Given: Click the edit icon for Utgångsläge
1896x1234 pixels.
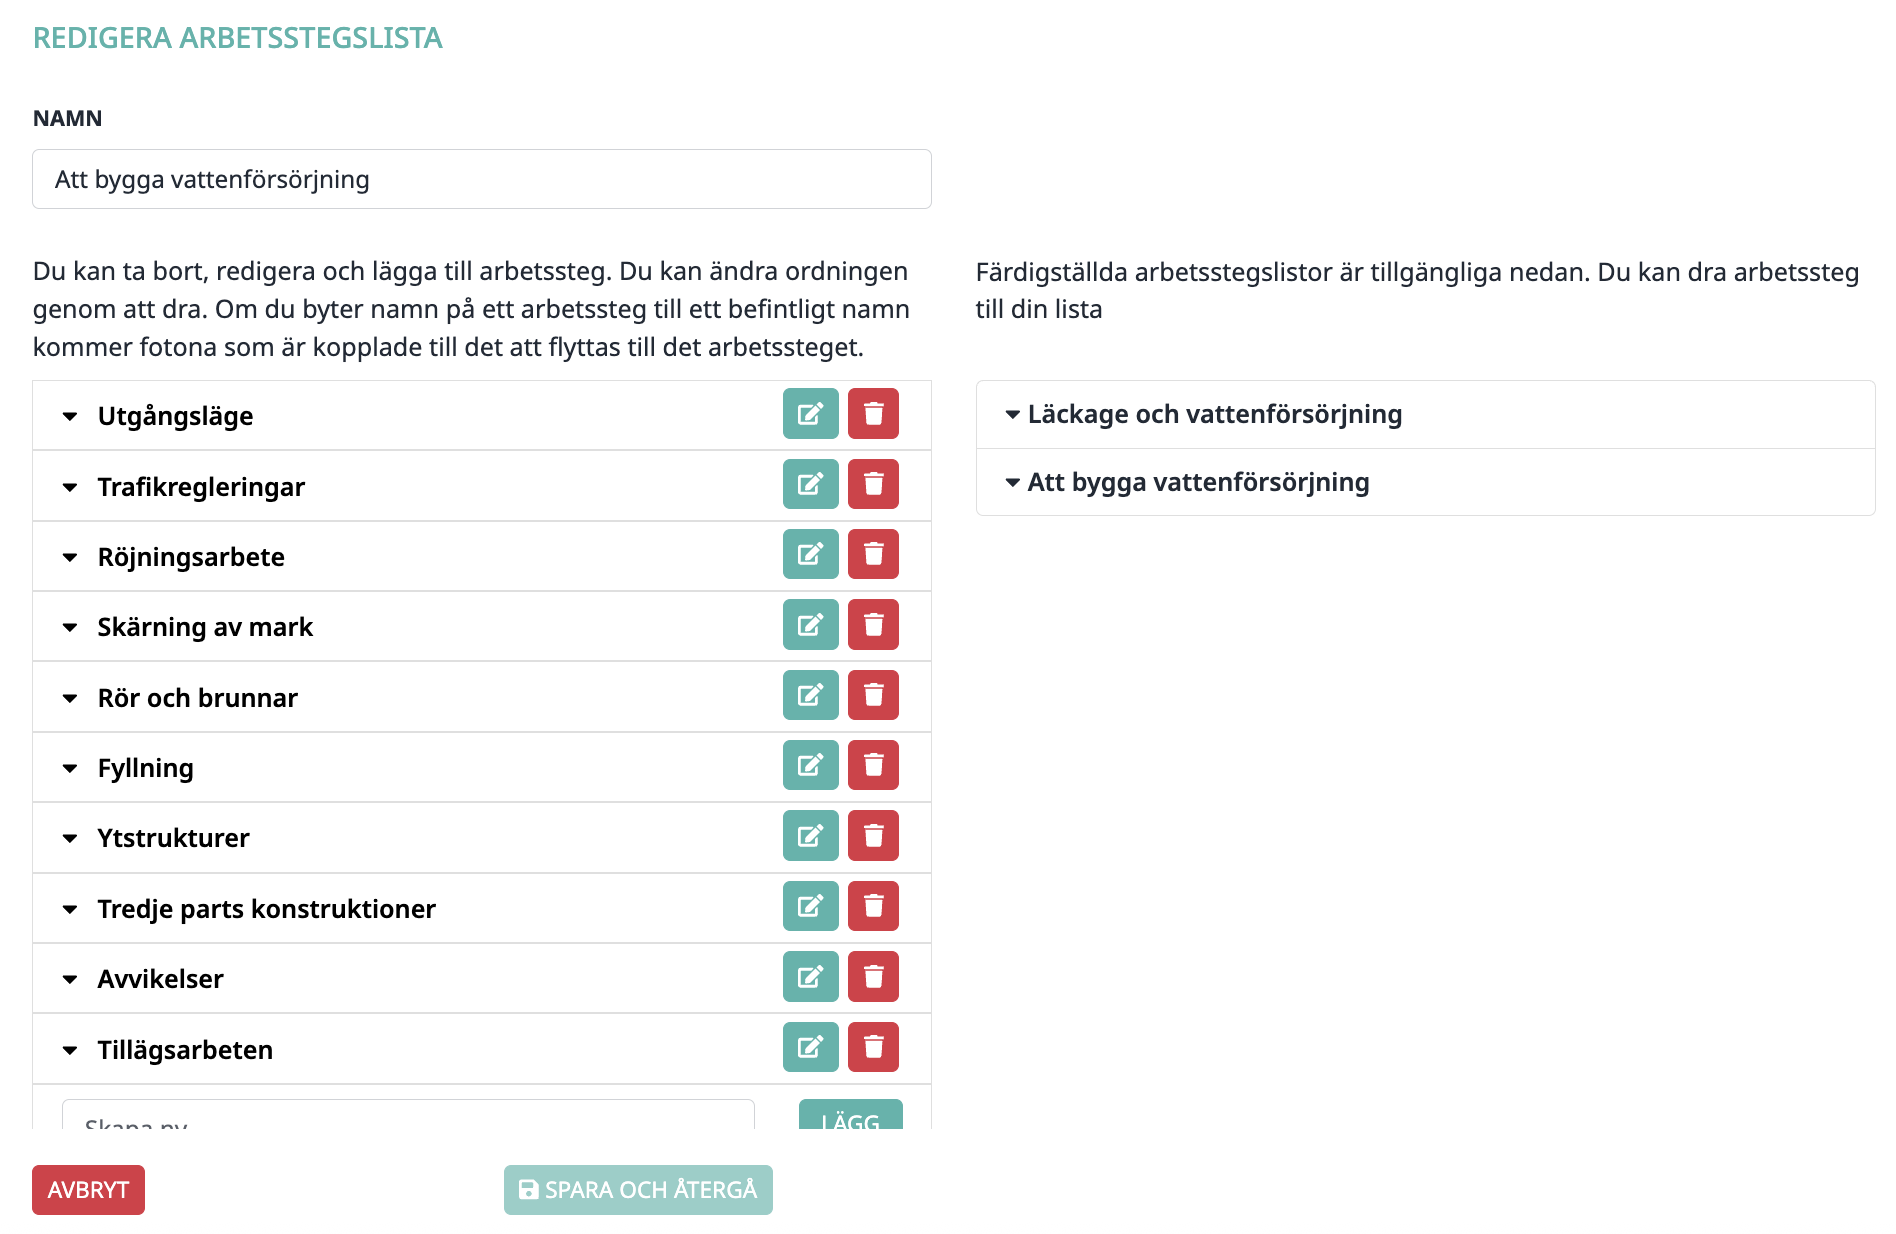Looking at the screenshot, I should [x=810, y=414].
